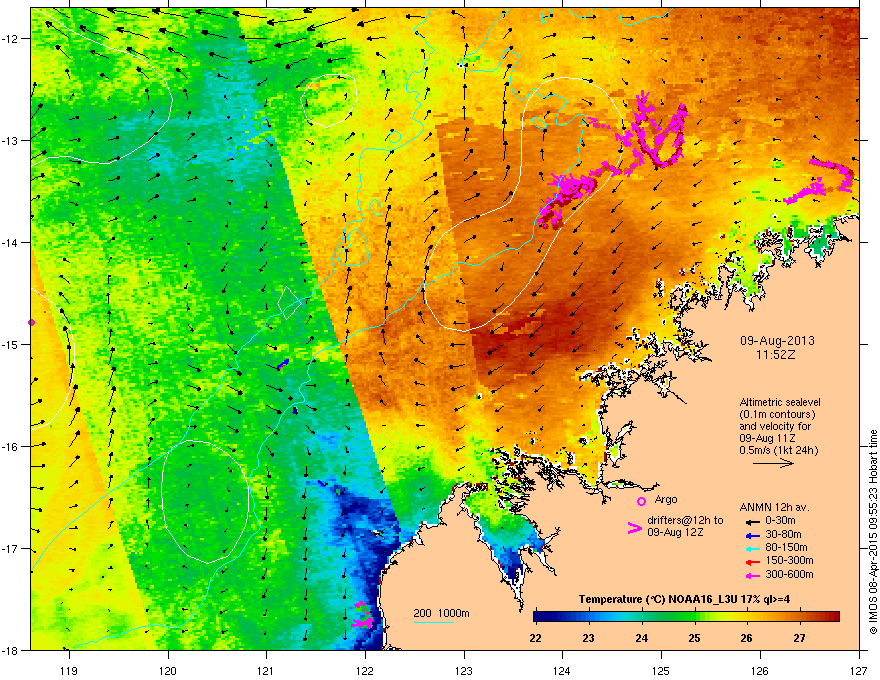Viewport: 880px width, 680px height.
Task: Click the Argo legend text
Action: 666,500
